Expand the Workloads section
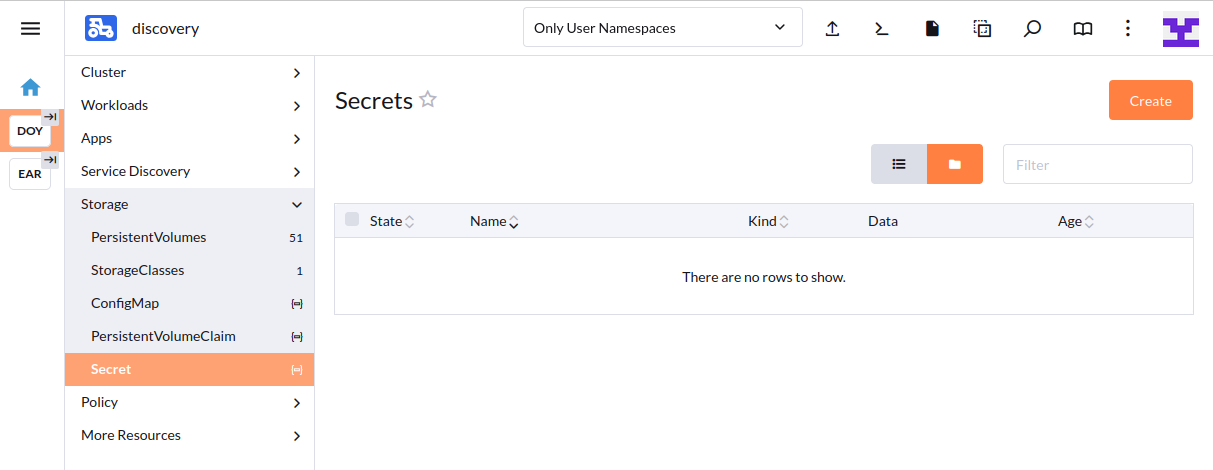The image size is (1213, 470). 190,105
